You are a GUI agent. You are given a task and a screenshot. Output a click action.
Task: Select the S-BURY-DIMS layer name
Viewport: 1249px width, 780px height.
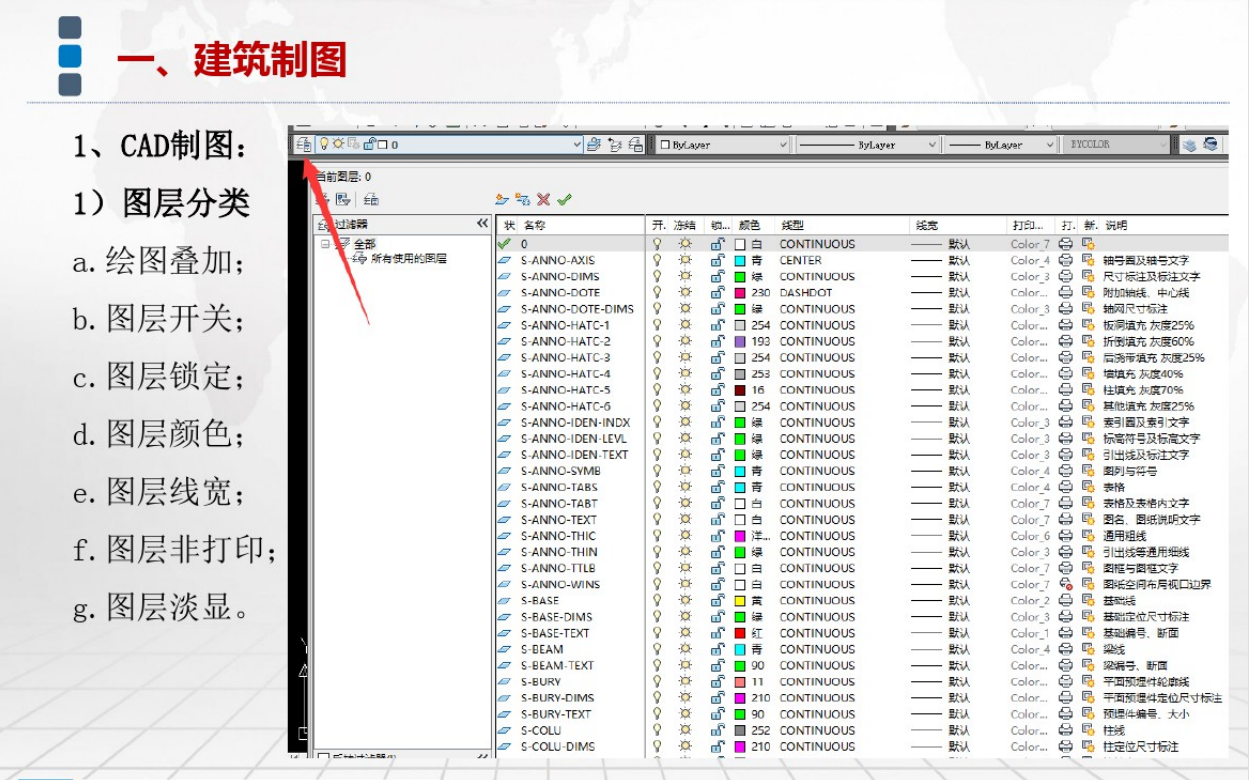click(x=557, y=698)
